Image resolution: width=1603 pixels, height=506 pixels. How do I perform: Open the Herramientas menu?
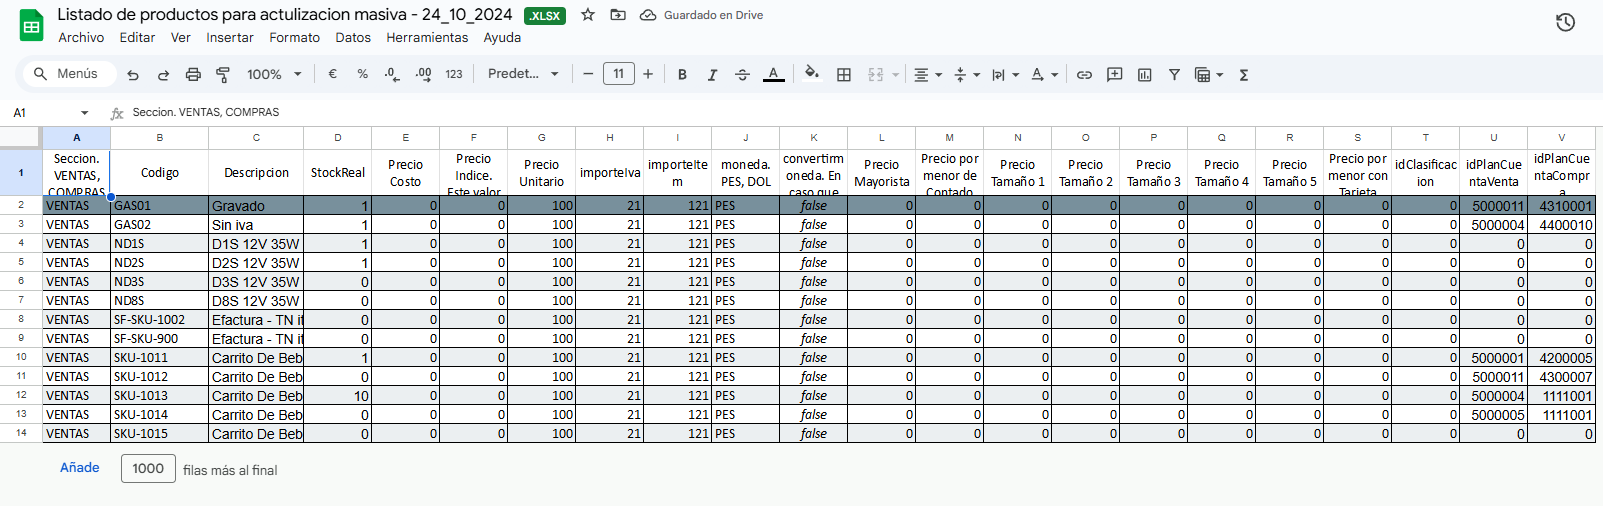427,38
